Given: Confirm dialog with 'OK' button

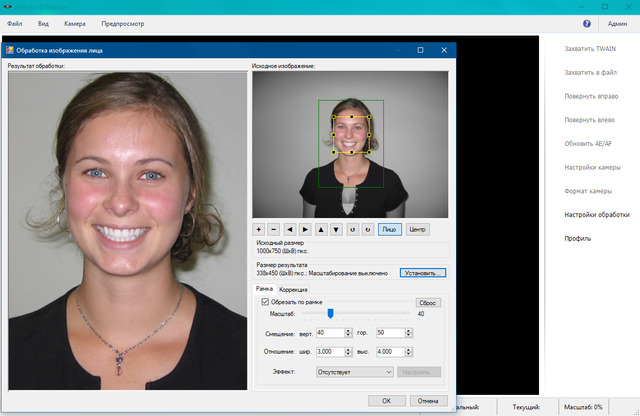Looking at the screenshot, I should point(387,401).
